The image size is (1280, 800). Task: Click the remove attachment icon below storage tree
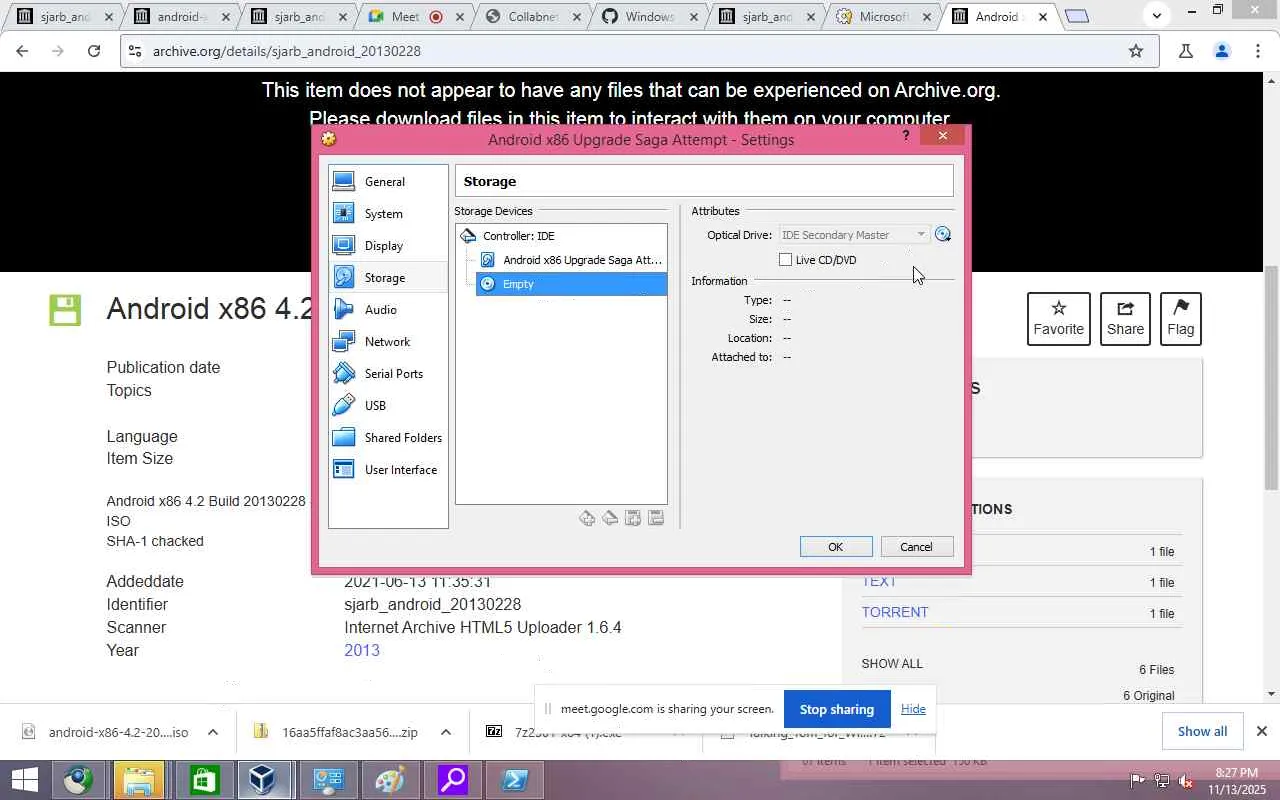tap(656, 518)
